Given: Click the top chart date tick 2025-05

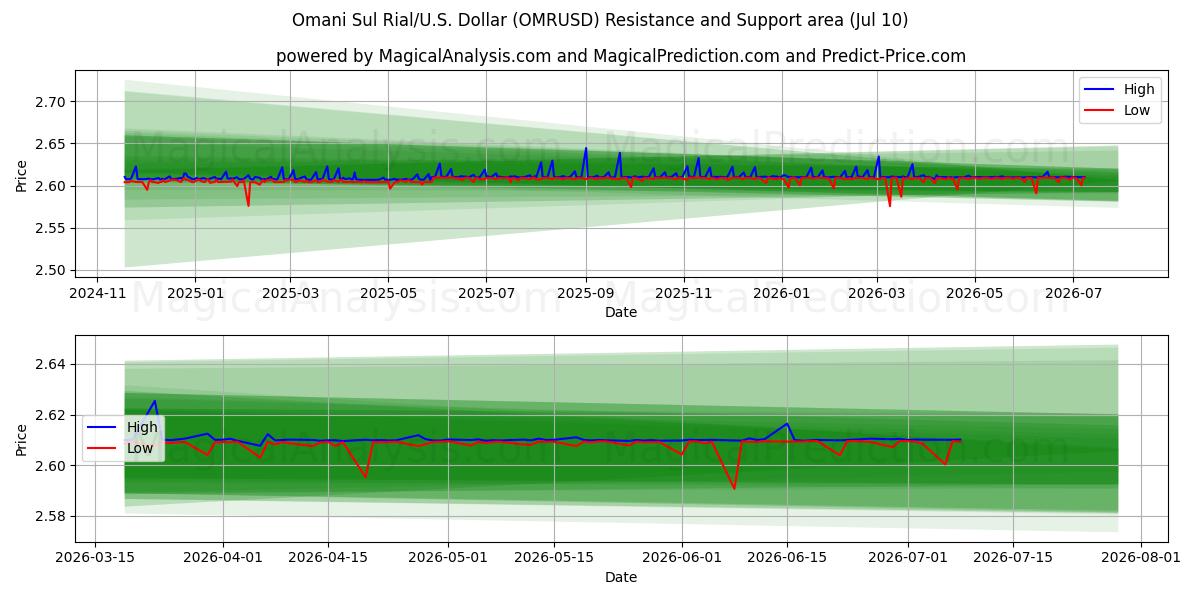Looking at the screenshot, I should pos(388,294).
